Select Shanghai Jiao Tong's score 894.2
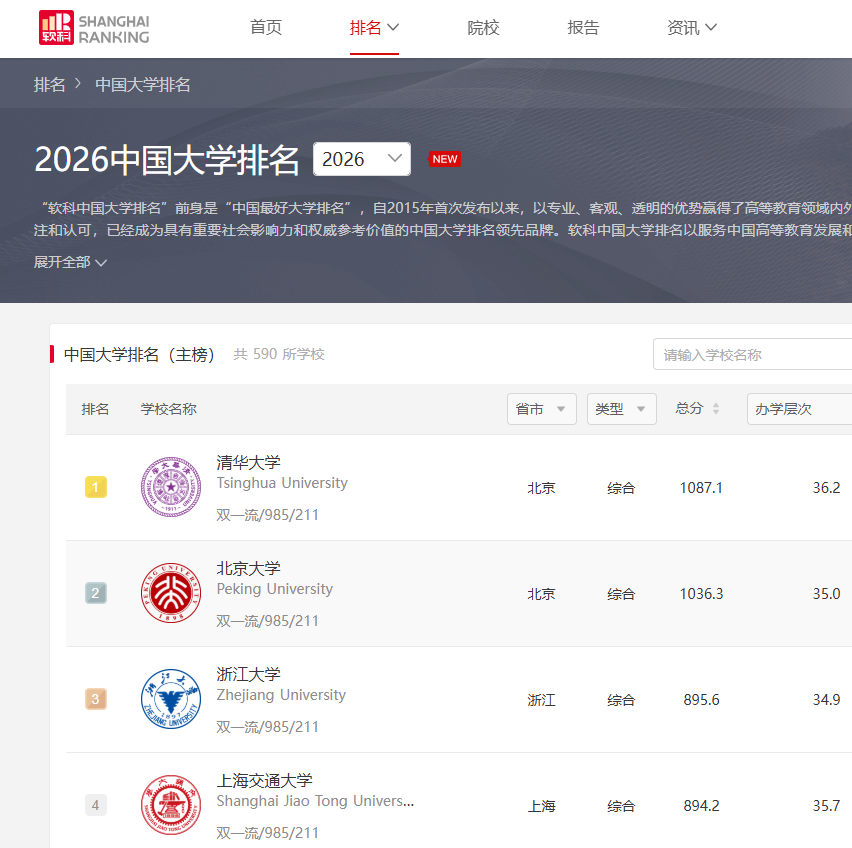Viewport: 852px width, 848px height. click(701, 806)
